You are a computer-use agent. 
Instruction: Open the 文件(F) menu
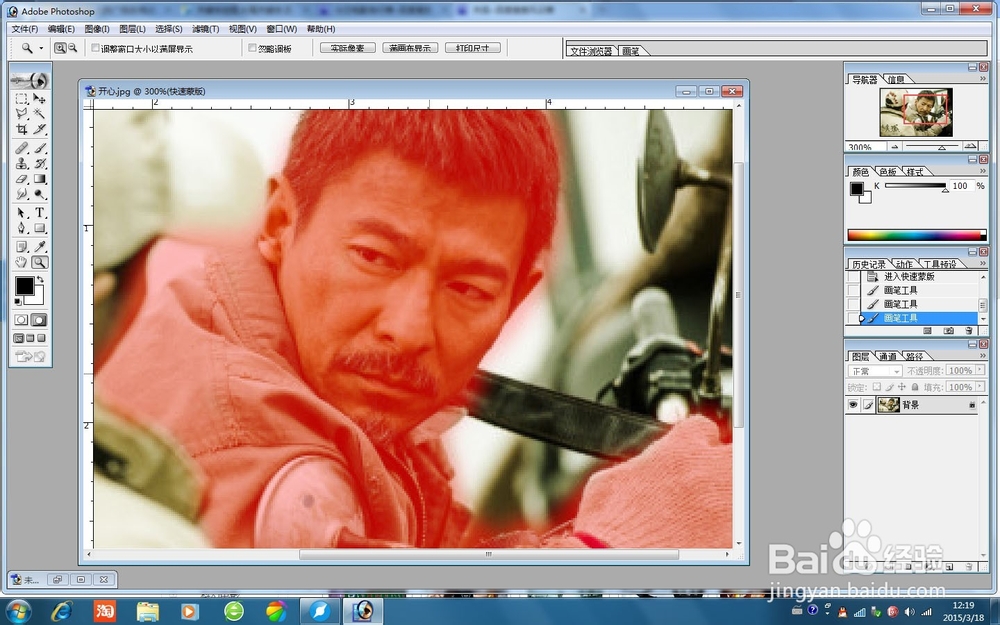[x=25, y=29]
